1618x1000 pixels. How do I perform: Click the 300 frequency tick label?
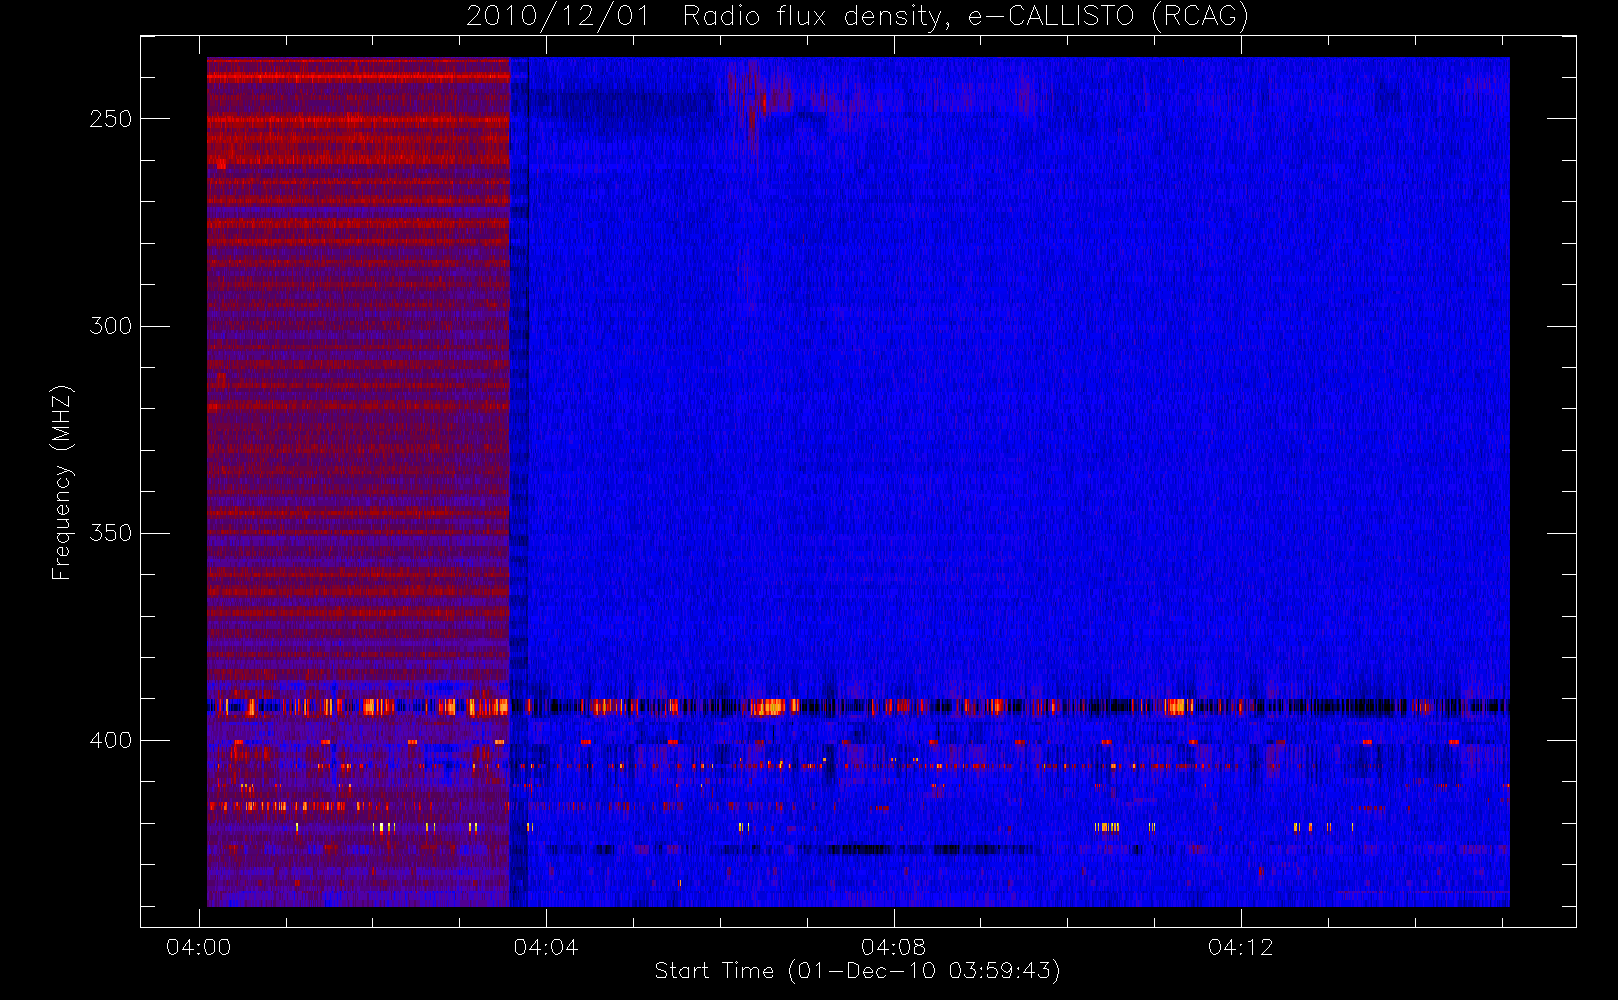pos(110,326)
